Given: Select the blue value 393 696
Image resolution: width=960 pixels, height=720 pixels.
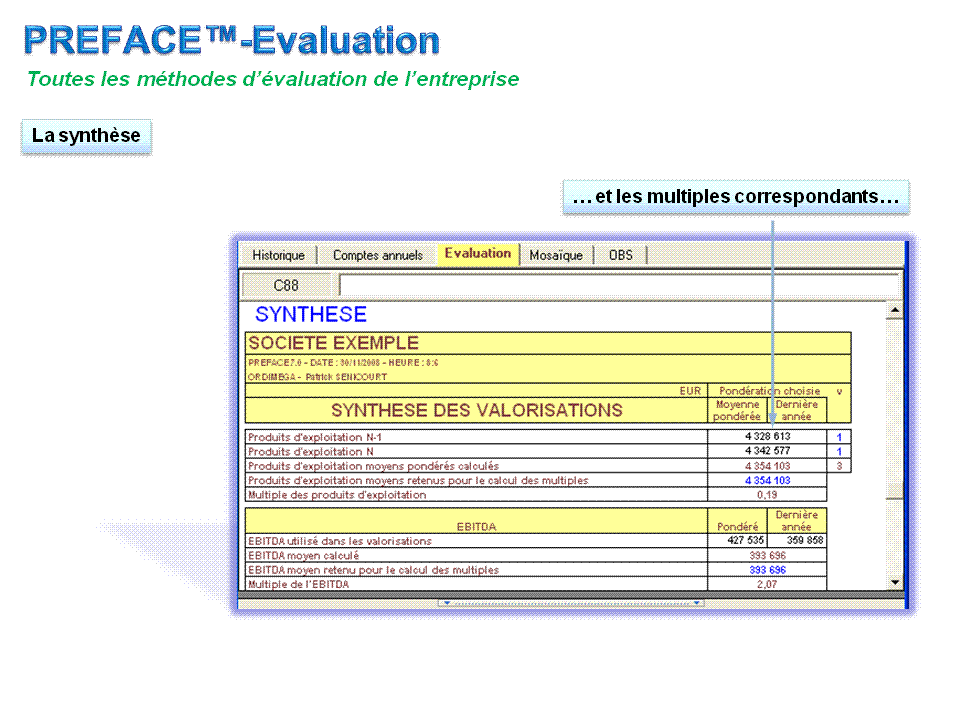Looking at the screenshot, I should [767, 570].
